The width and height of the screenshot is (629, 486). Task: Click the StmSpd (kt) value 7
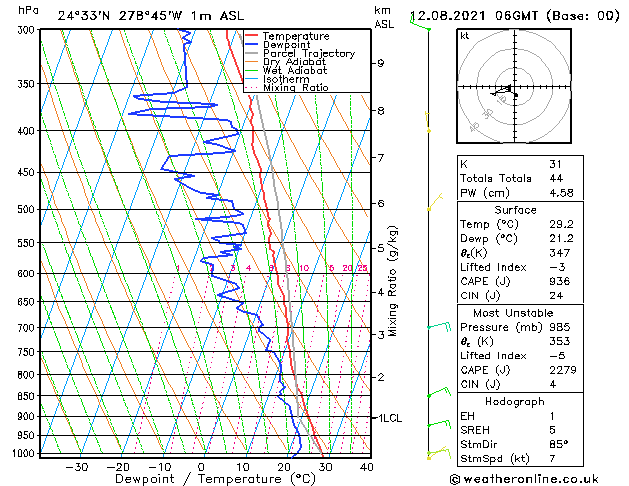coord(552,458)
